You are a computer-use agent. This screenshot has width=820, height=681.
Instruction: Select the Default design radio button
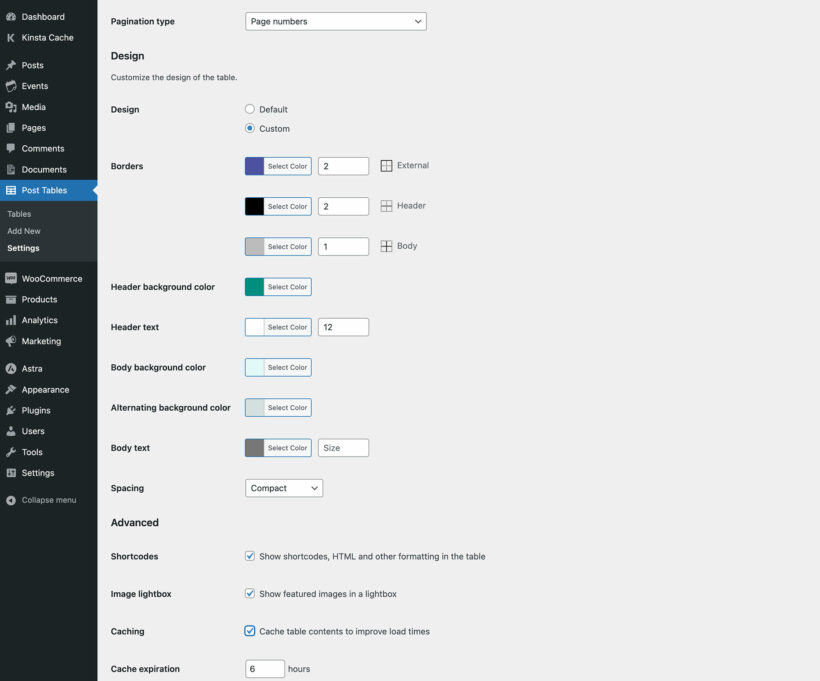pyautogui.click(x=250, y=109)
